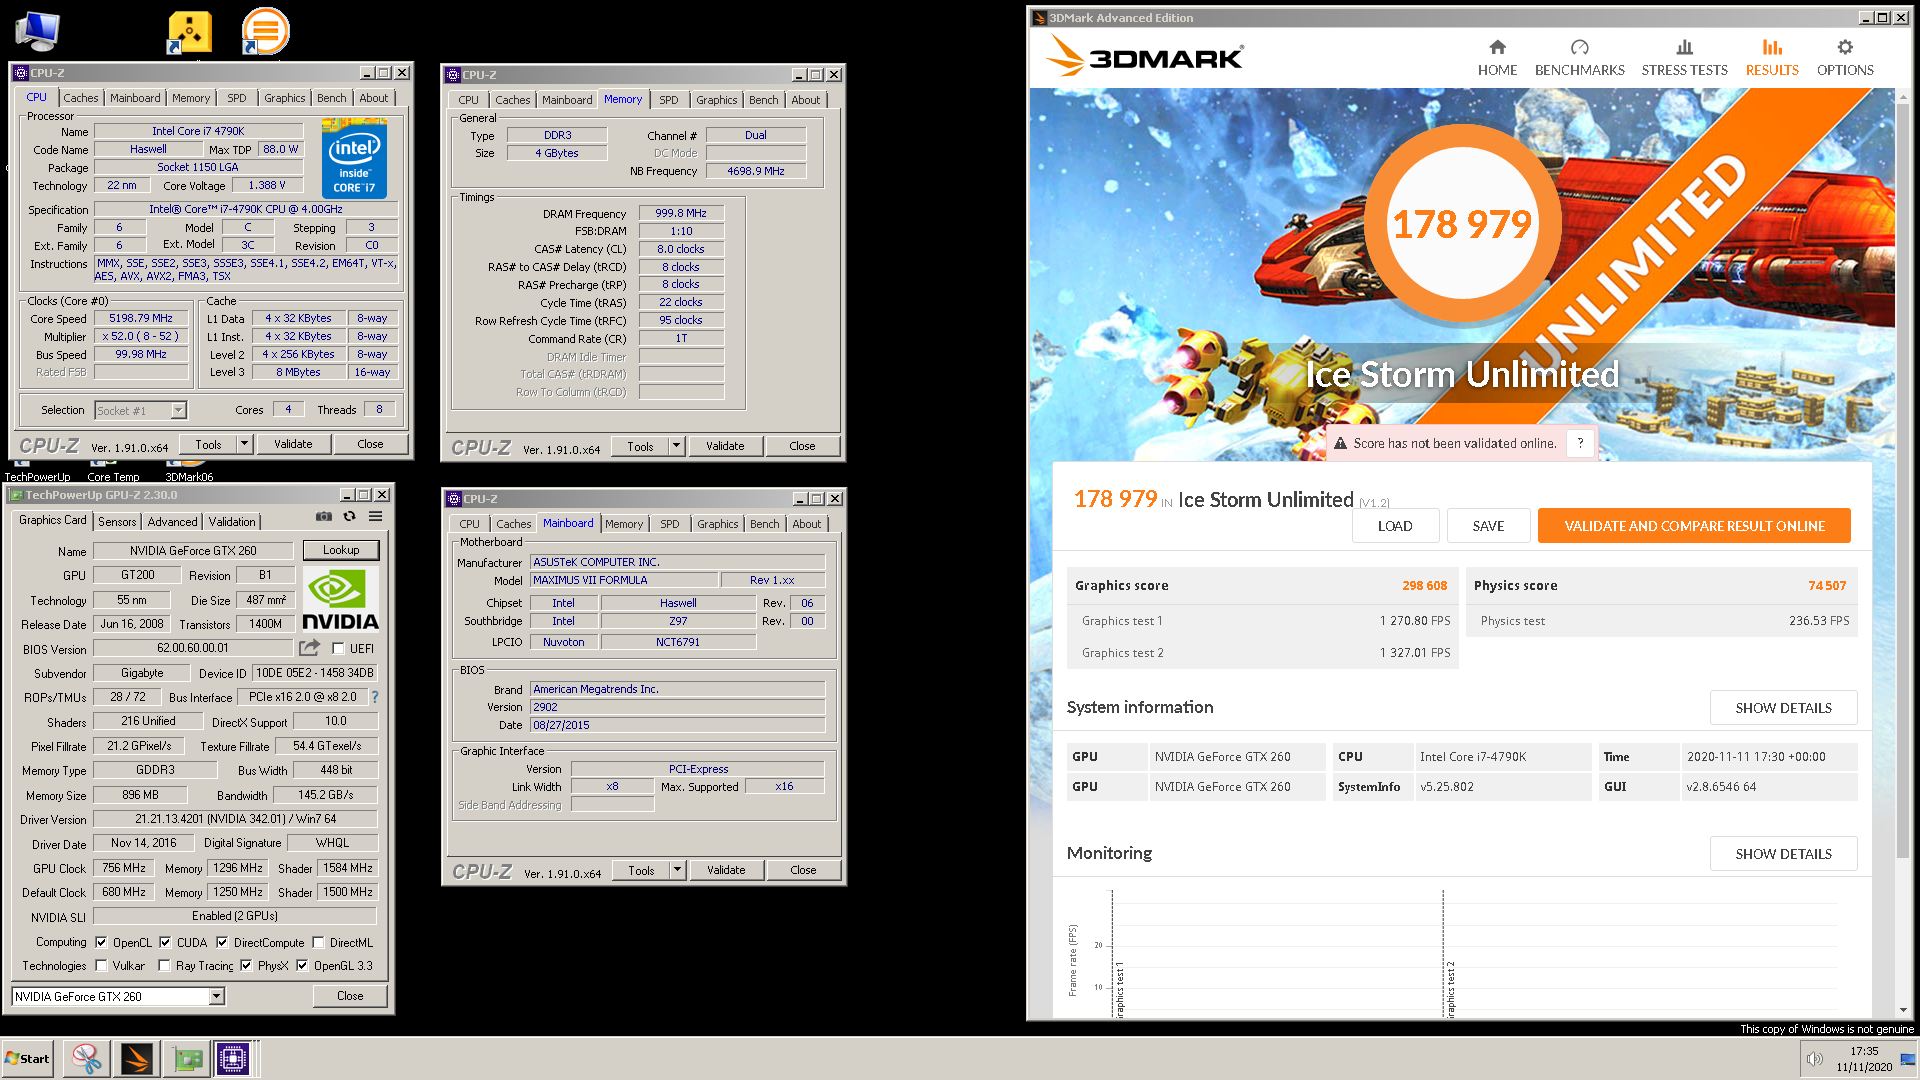The height and width of the screenshot is (1080, 1920).
Task: Click the Graphics score value 298 608
Action: click(1424, 586)
